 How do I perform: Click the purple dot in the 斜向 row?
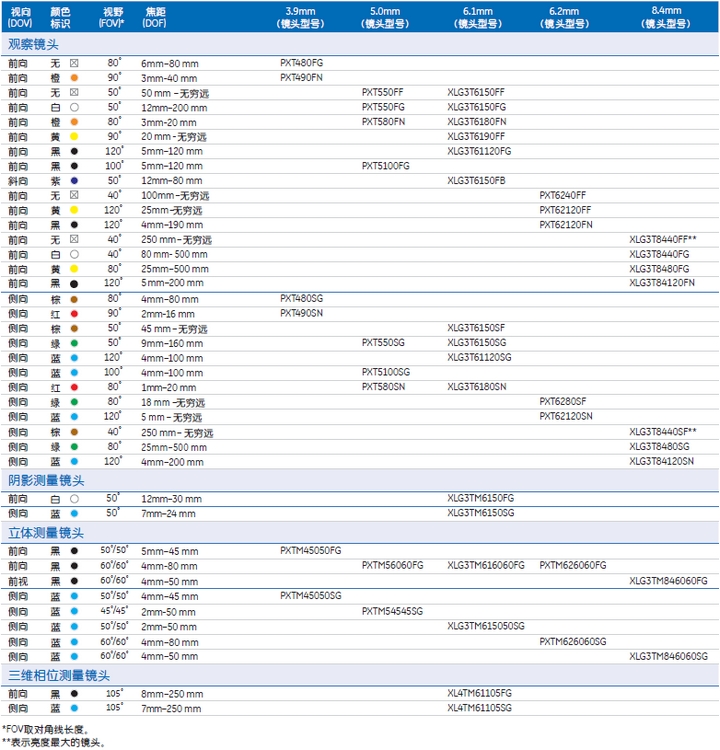click(74, 180)
